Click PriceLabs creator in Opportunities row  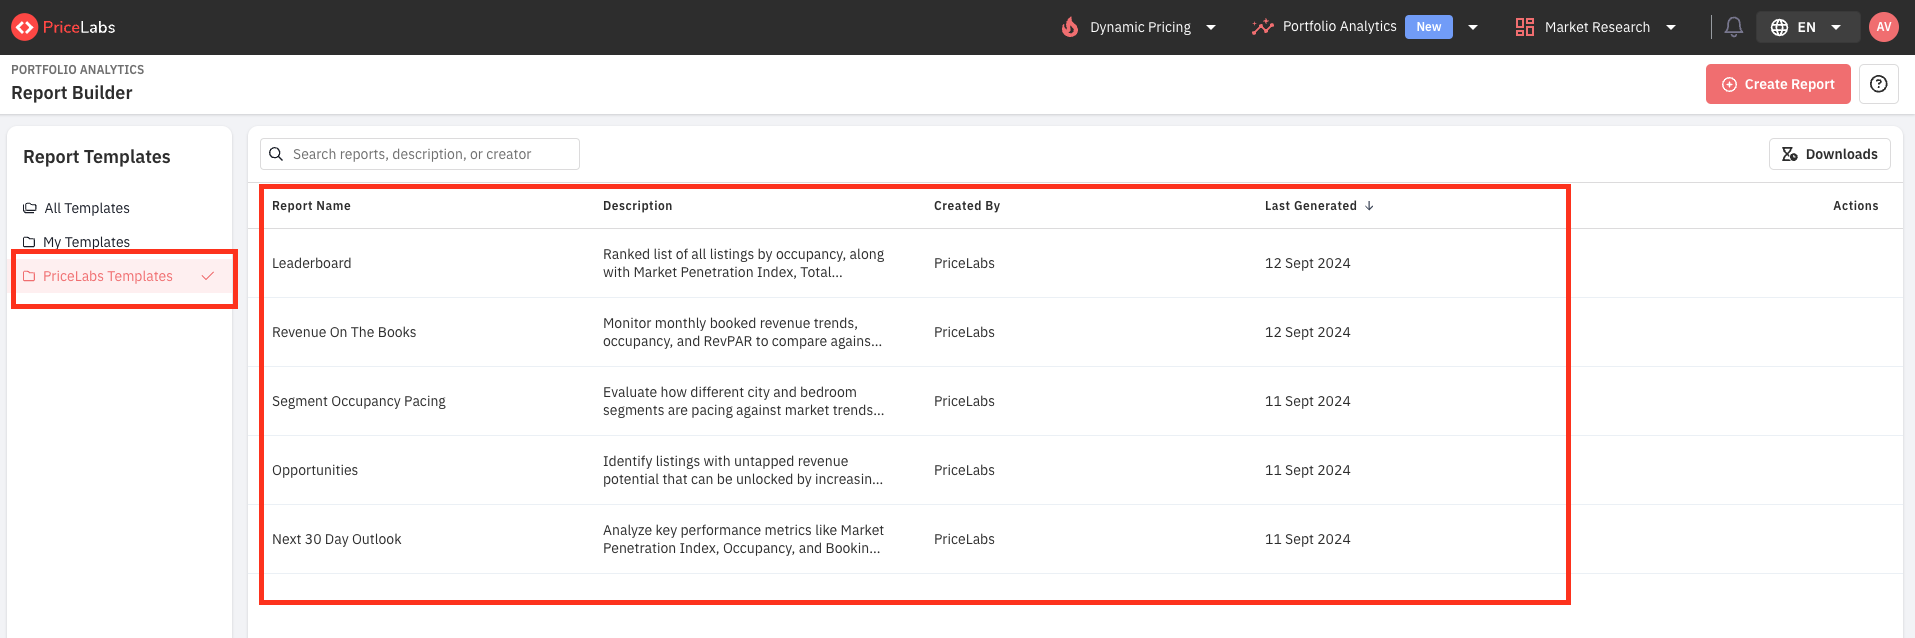[964, 470]
